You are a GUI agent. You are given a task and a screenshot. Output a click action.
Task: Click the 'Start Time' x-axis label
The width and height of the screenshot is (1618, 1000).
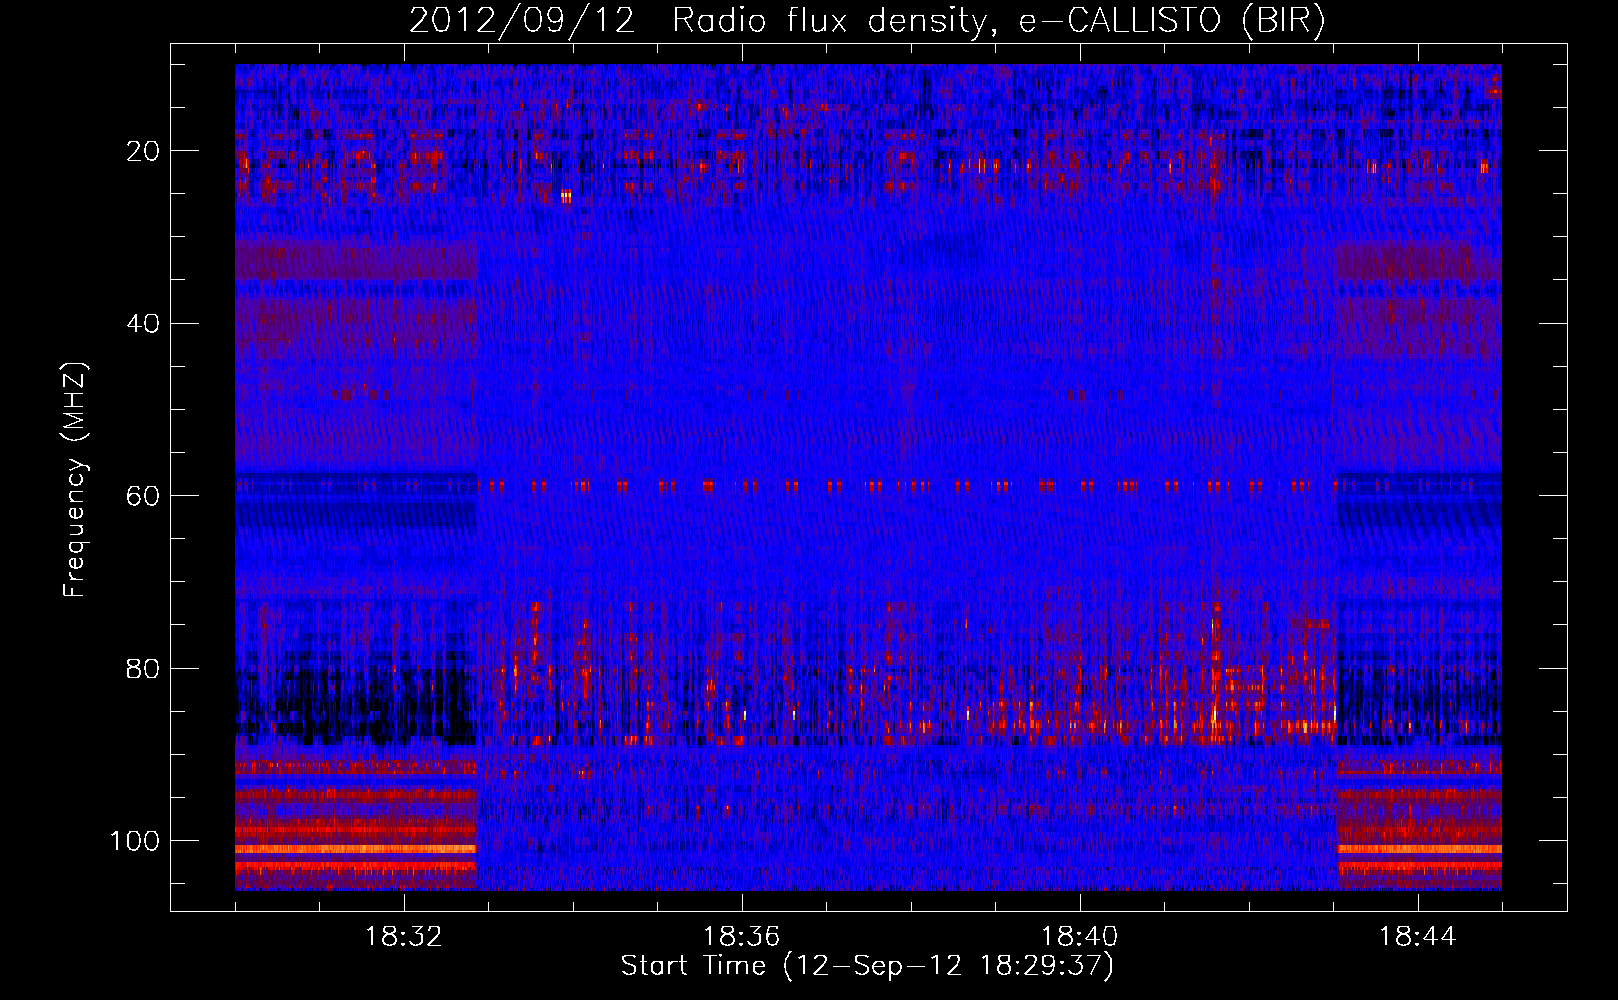pyautogui.click(x=866, y=966)
